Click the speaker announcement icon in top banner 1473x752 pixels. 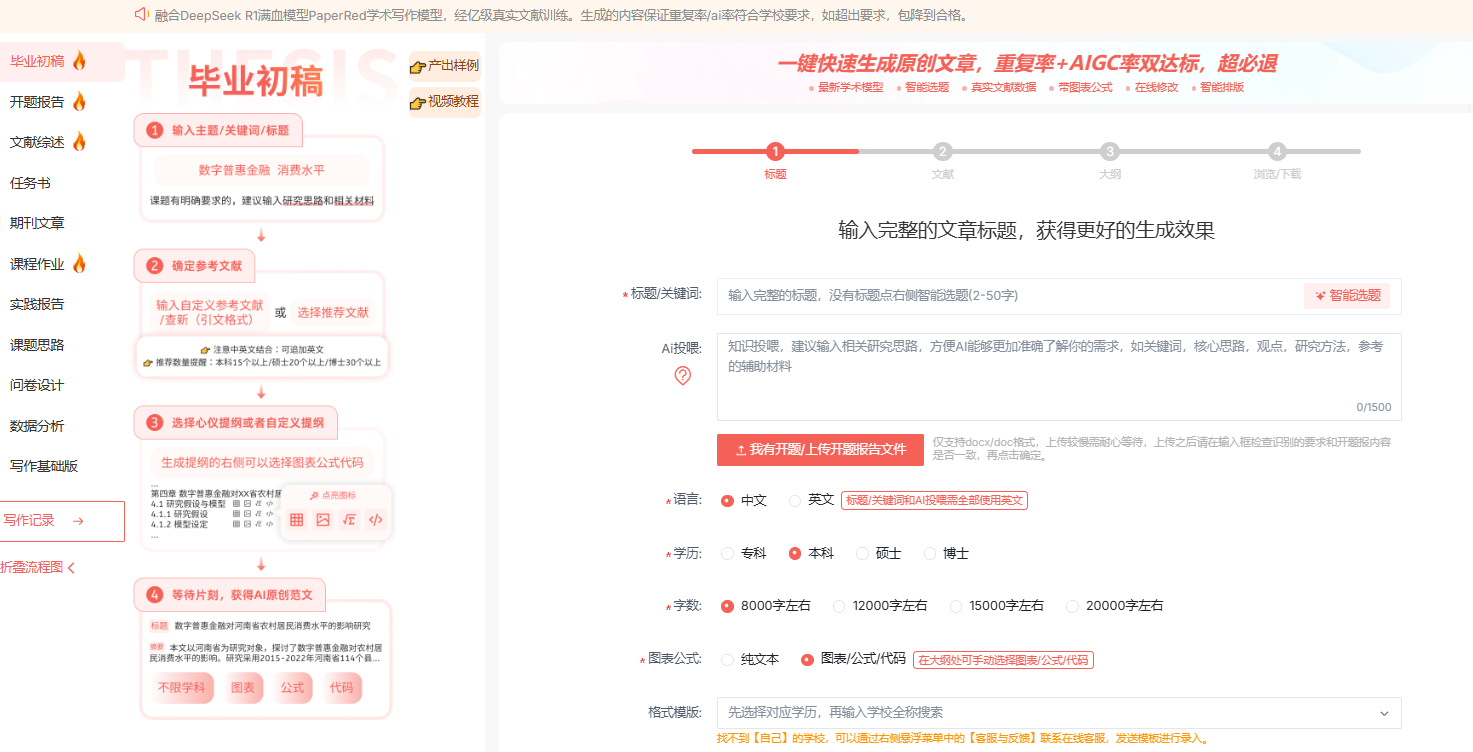coord(141,15)
